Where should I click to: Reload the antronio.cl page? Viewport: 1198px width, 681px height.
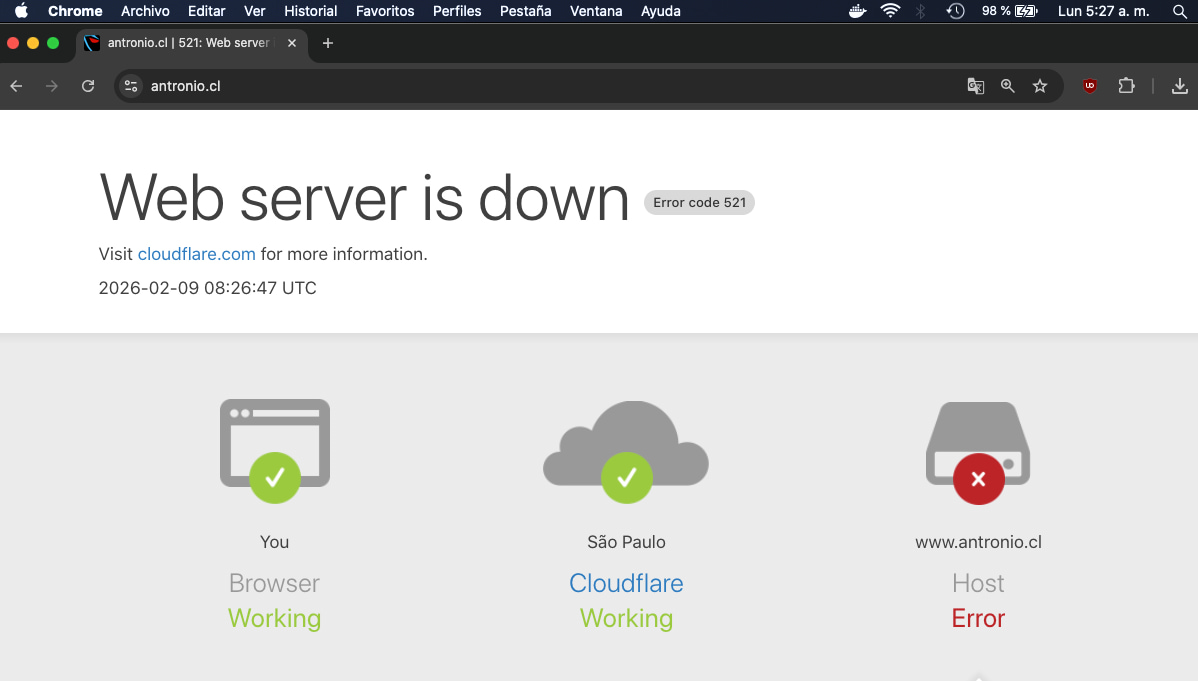pos(88,86)
